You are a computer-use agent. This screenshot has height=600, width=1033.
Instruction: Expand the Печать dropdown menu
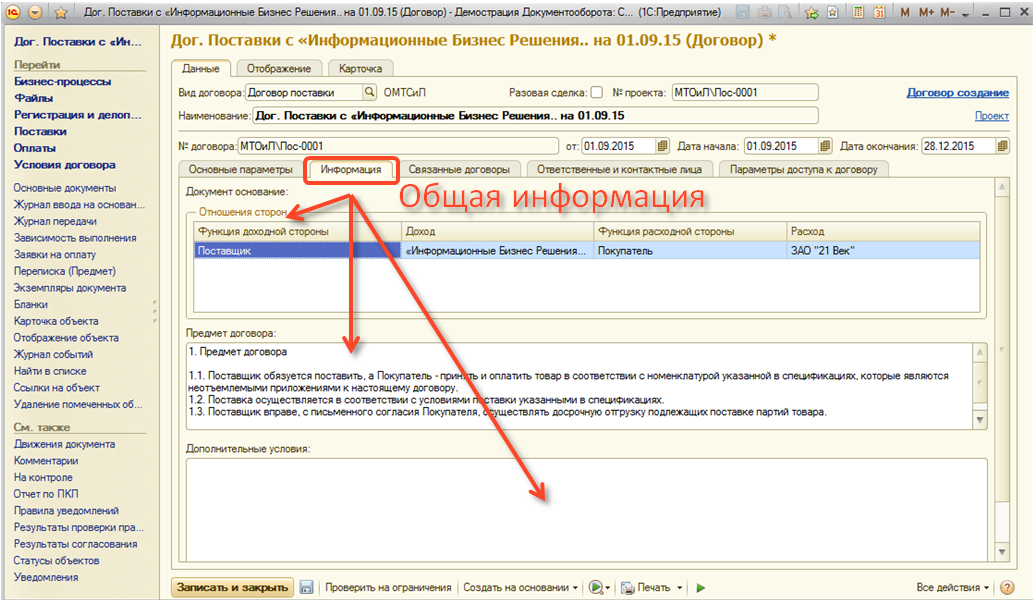651,588
